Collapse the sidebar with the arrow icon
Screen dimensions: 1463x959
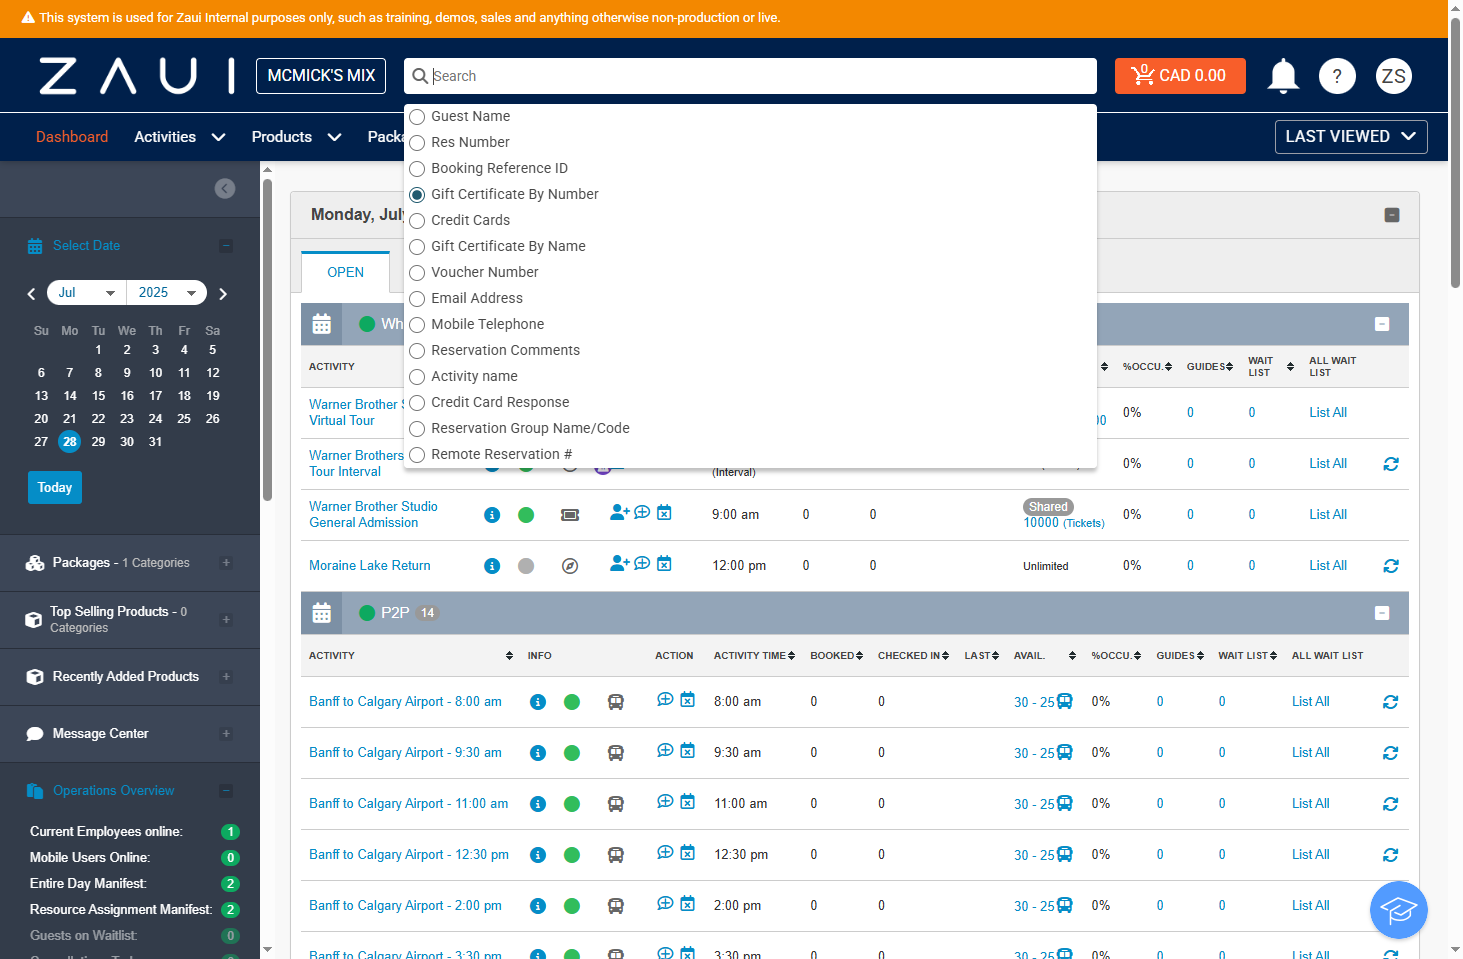click(x=225, y=188)
